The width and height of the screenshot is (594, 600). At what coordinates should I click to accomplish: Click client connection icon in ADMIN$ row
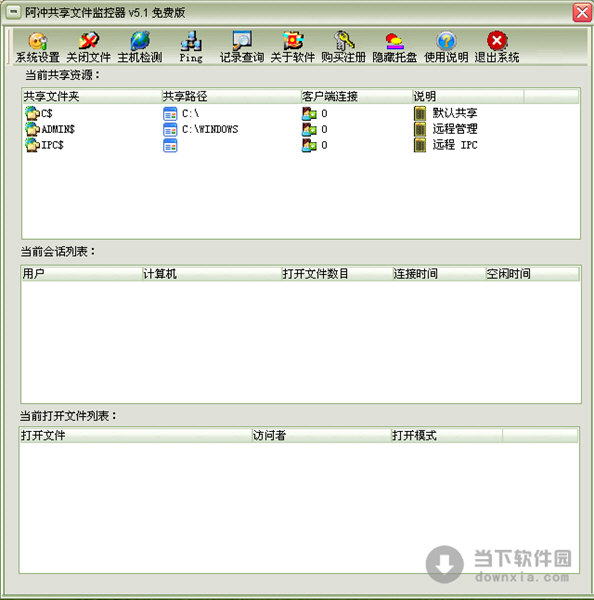pos(309,129)
